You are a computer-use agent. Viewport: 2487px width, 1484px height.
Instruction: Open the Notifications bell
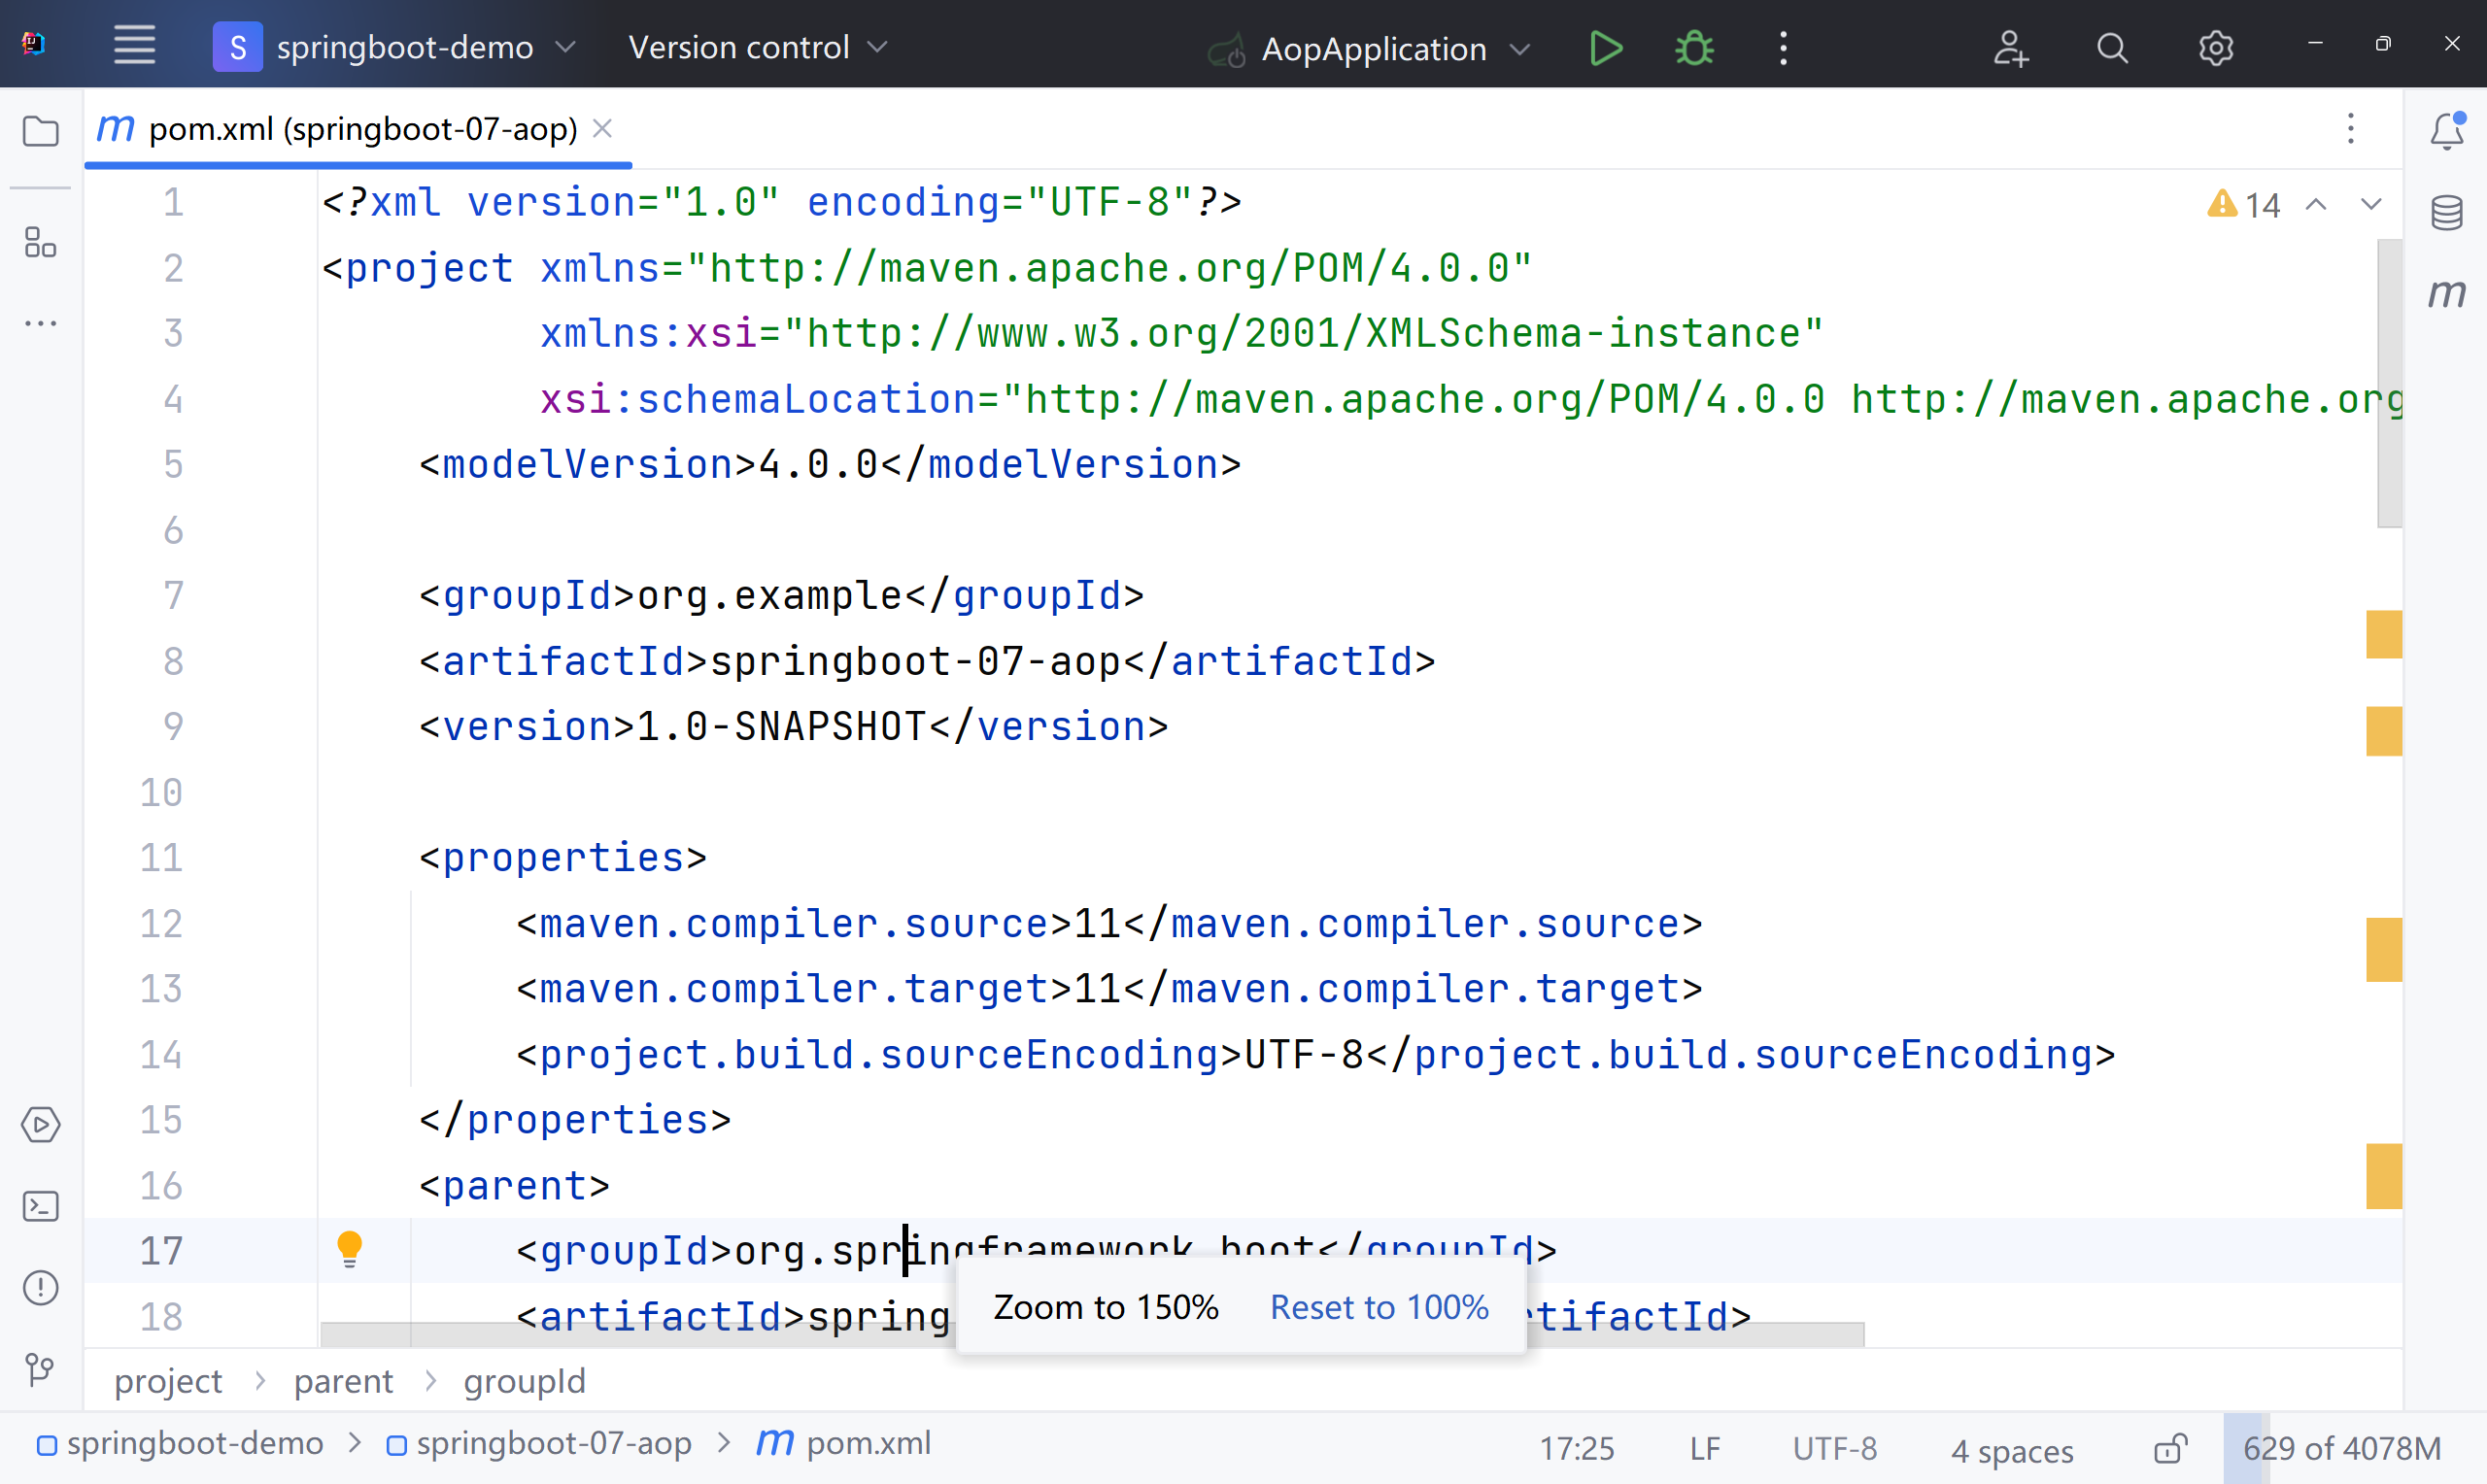pos(2446,131)
